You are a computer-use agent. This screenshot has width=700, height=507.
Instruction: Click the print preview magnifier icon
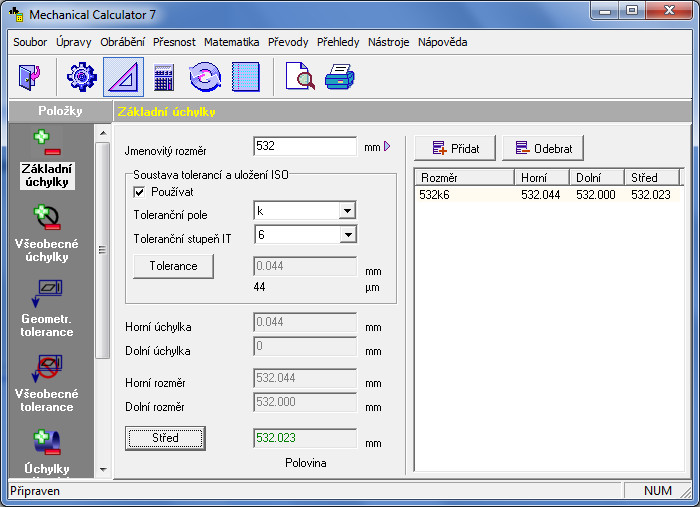click(300, 77)
